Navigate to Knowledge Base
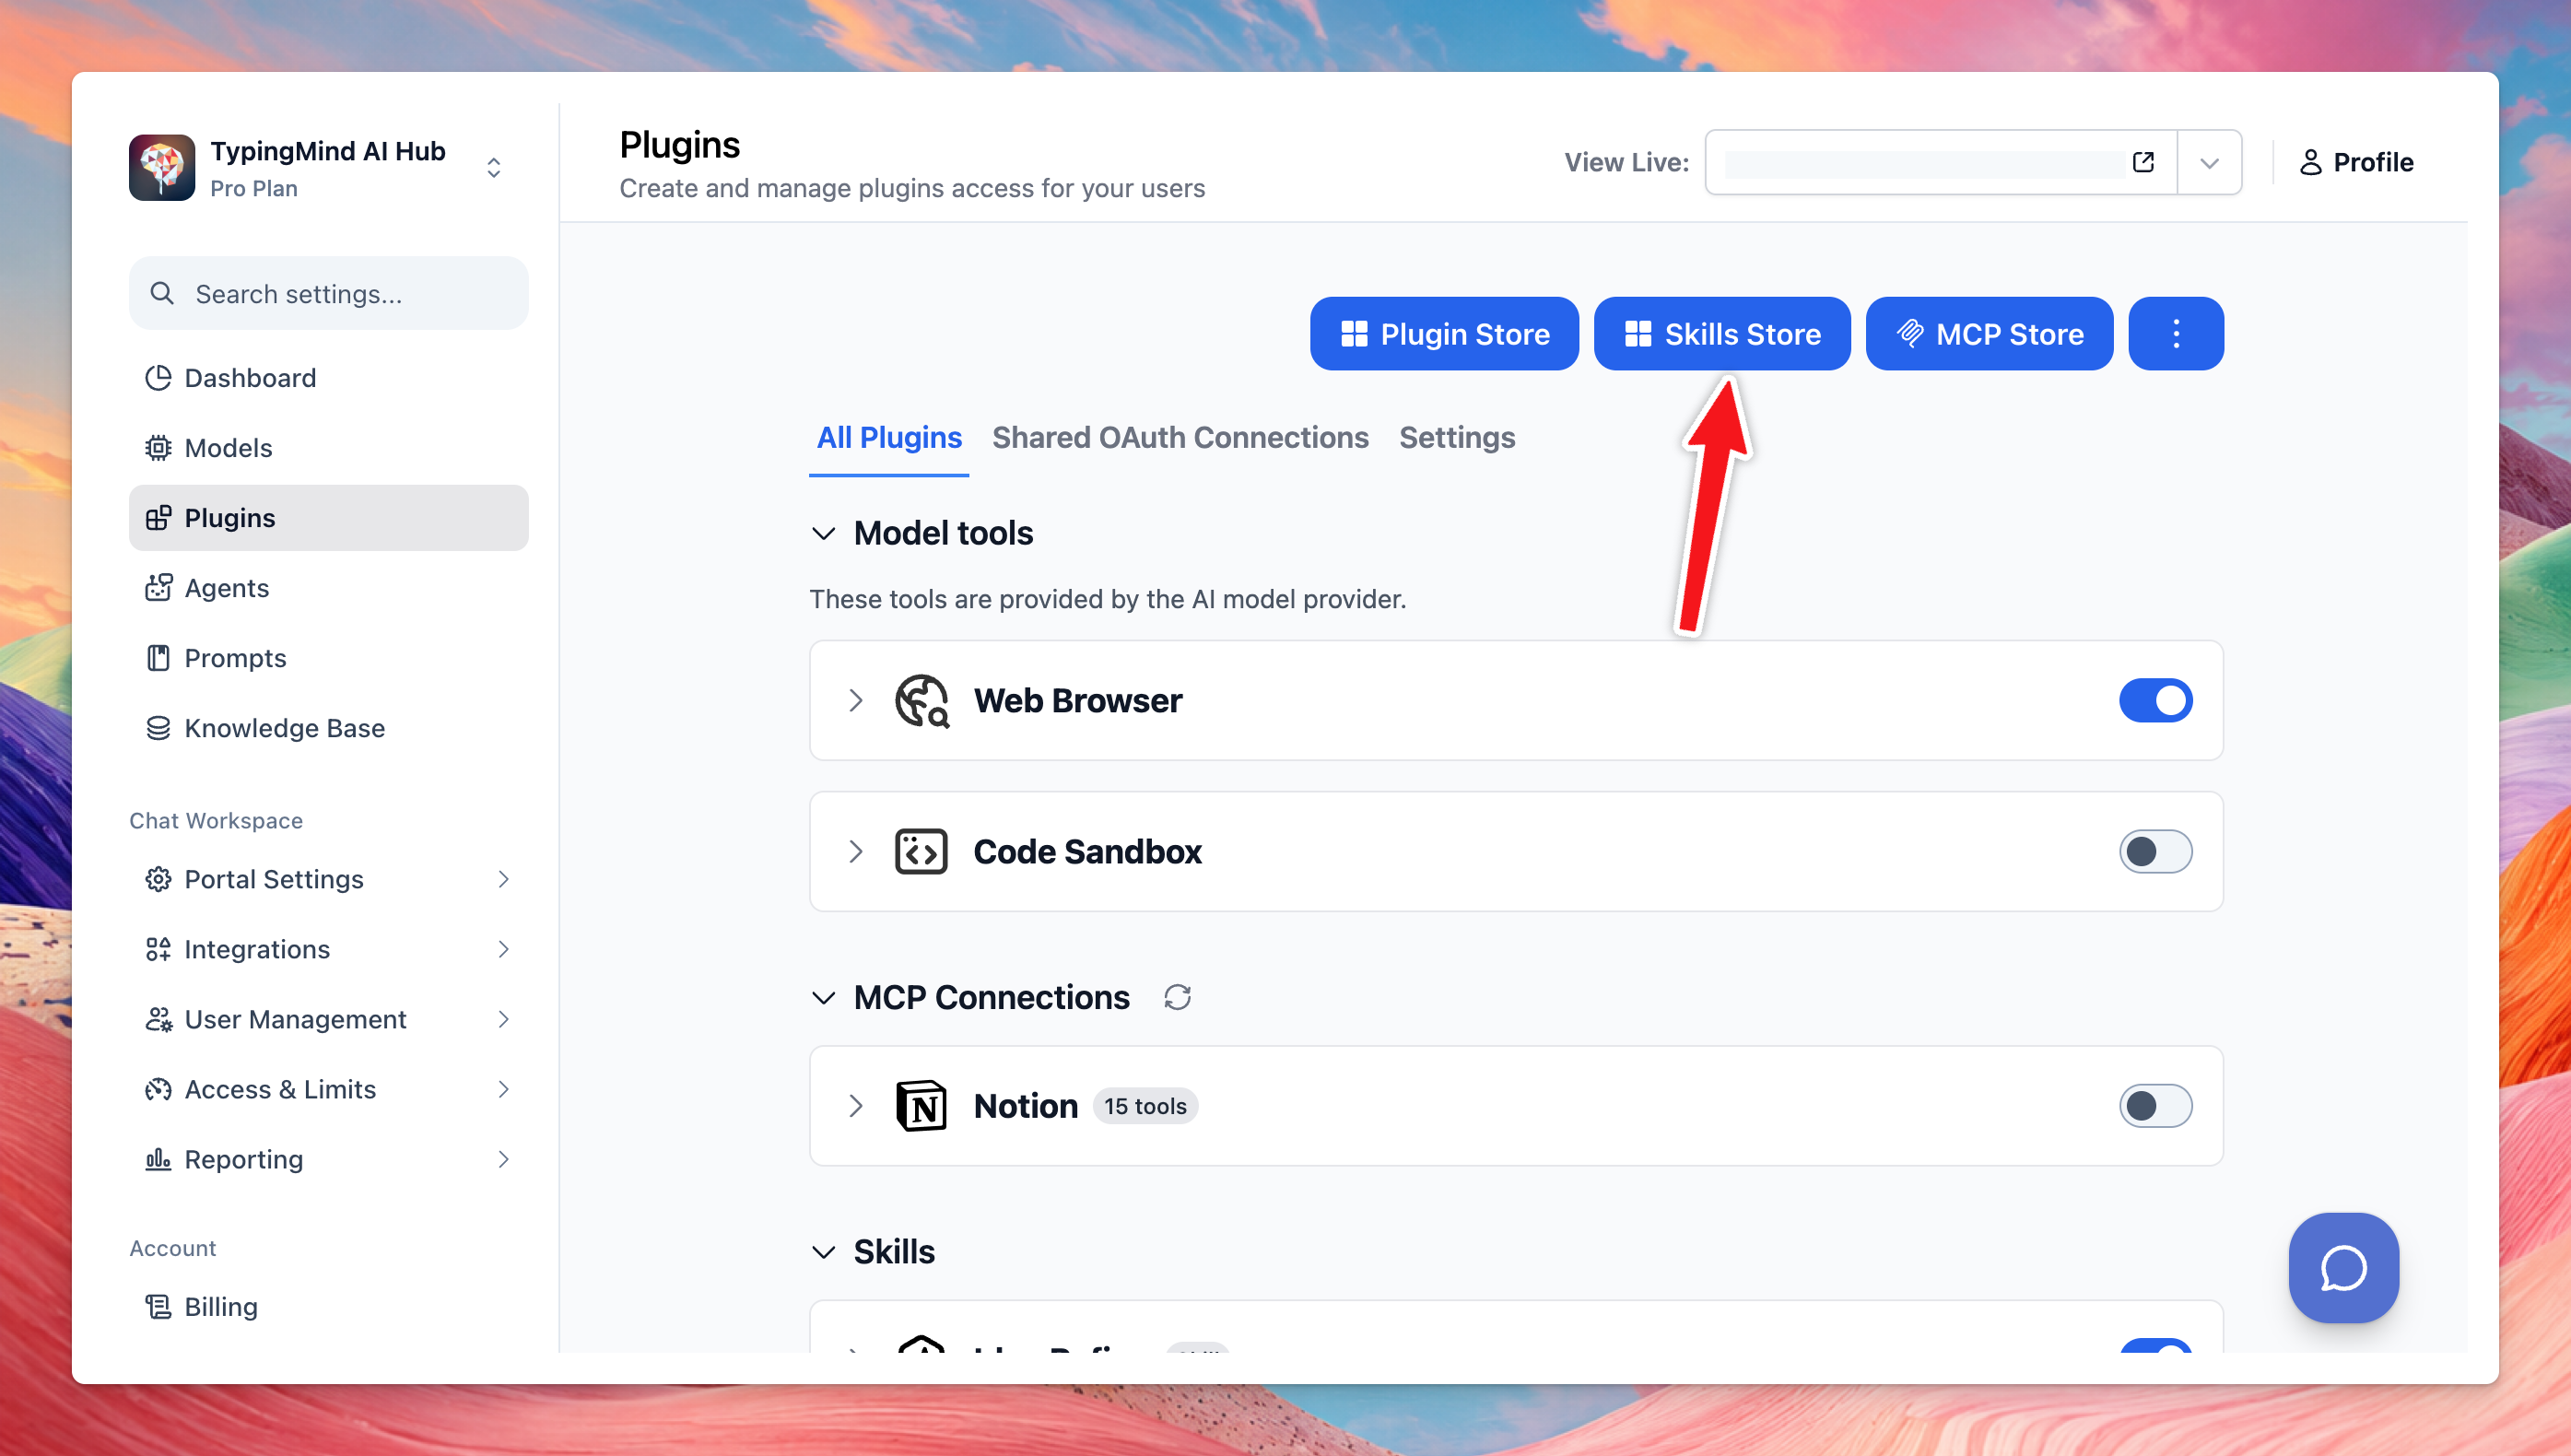The image size is (2571, 1456). pos(328,728)
